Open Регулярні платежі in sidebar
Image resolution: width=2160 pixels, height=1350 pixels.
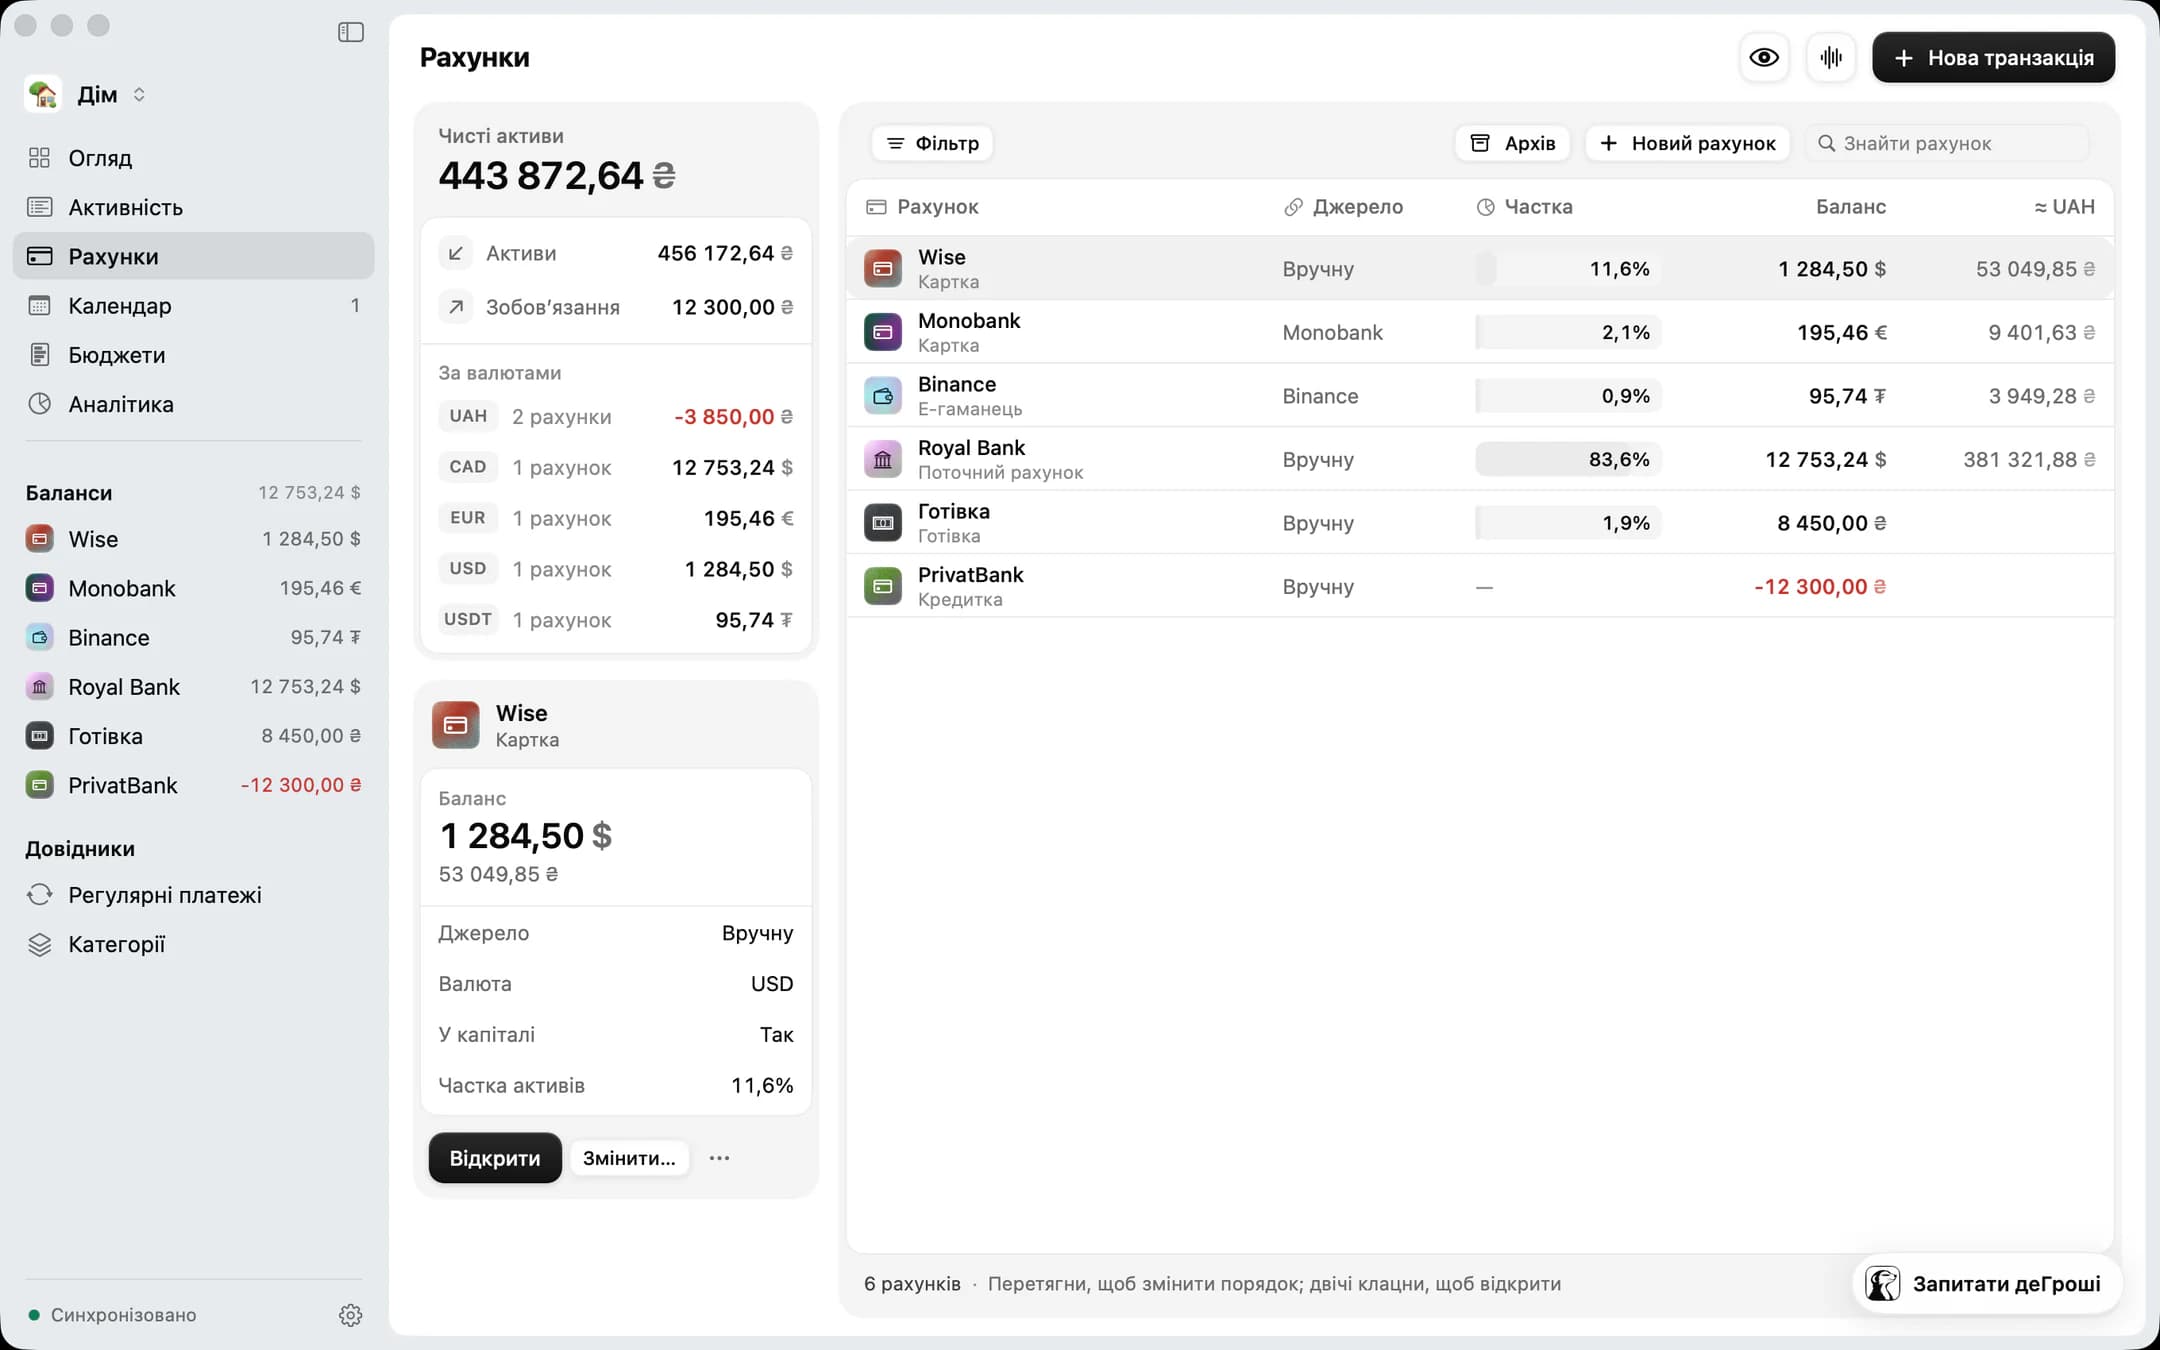193,895
